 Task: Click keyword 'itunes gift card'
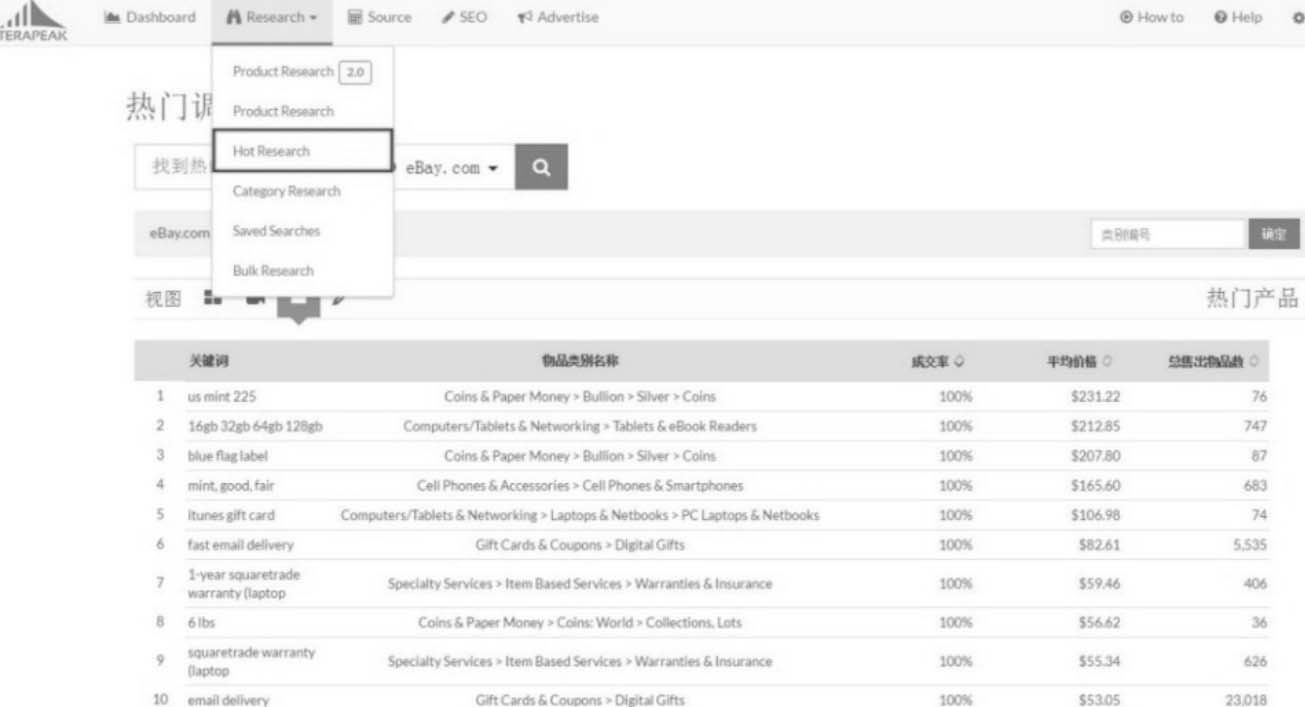(x=231, y=516)
